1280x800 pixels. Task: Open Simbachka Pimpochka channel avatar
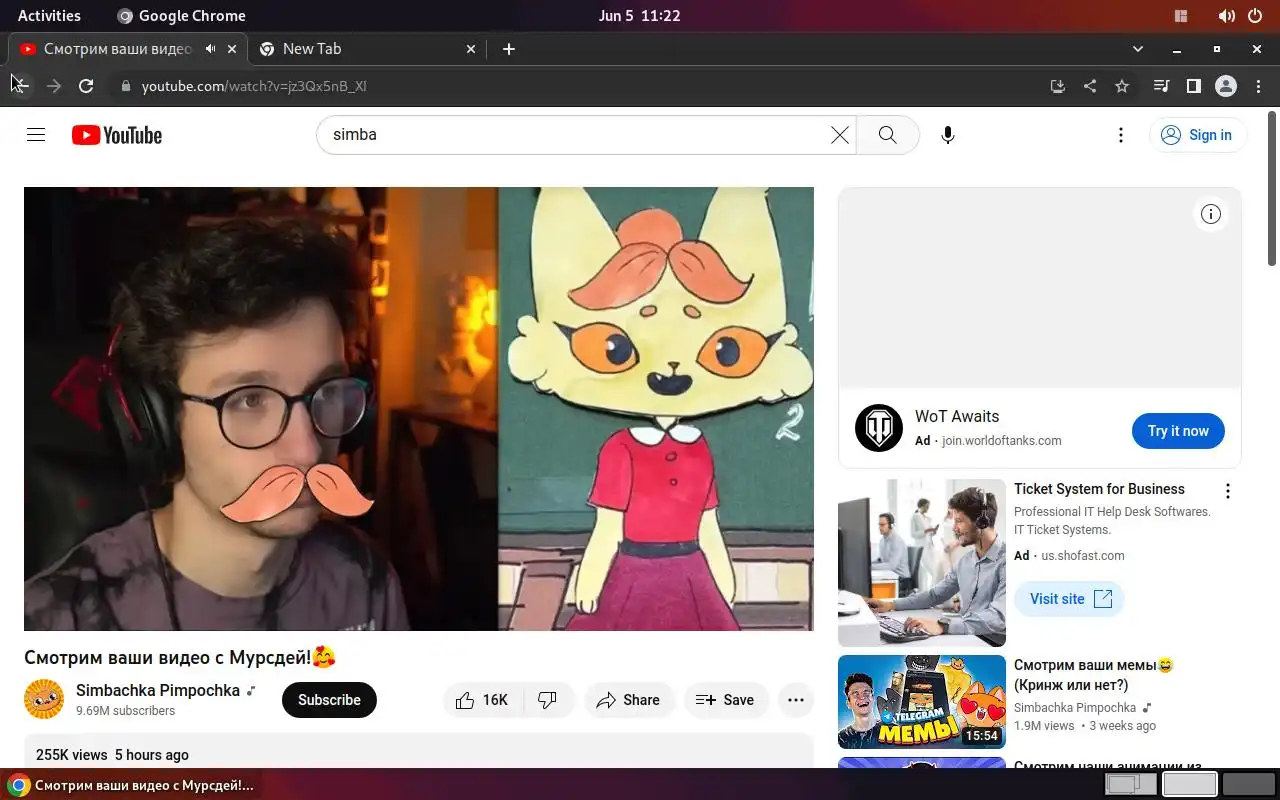pos(44,699)
